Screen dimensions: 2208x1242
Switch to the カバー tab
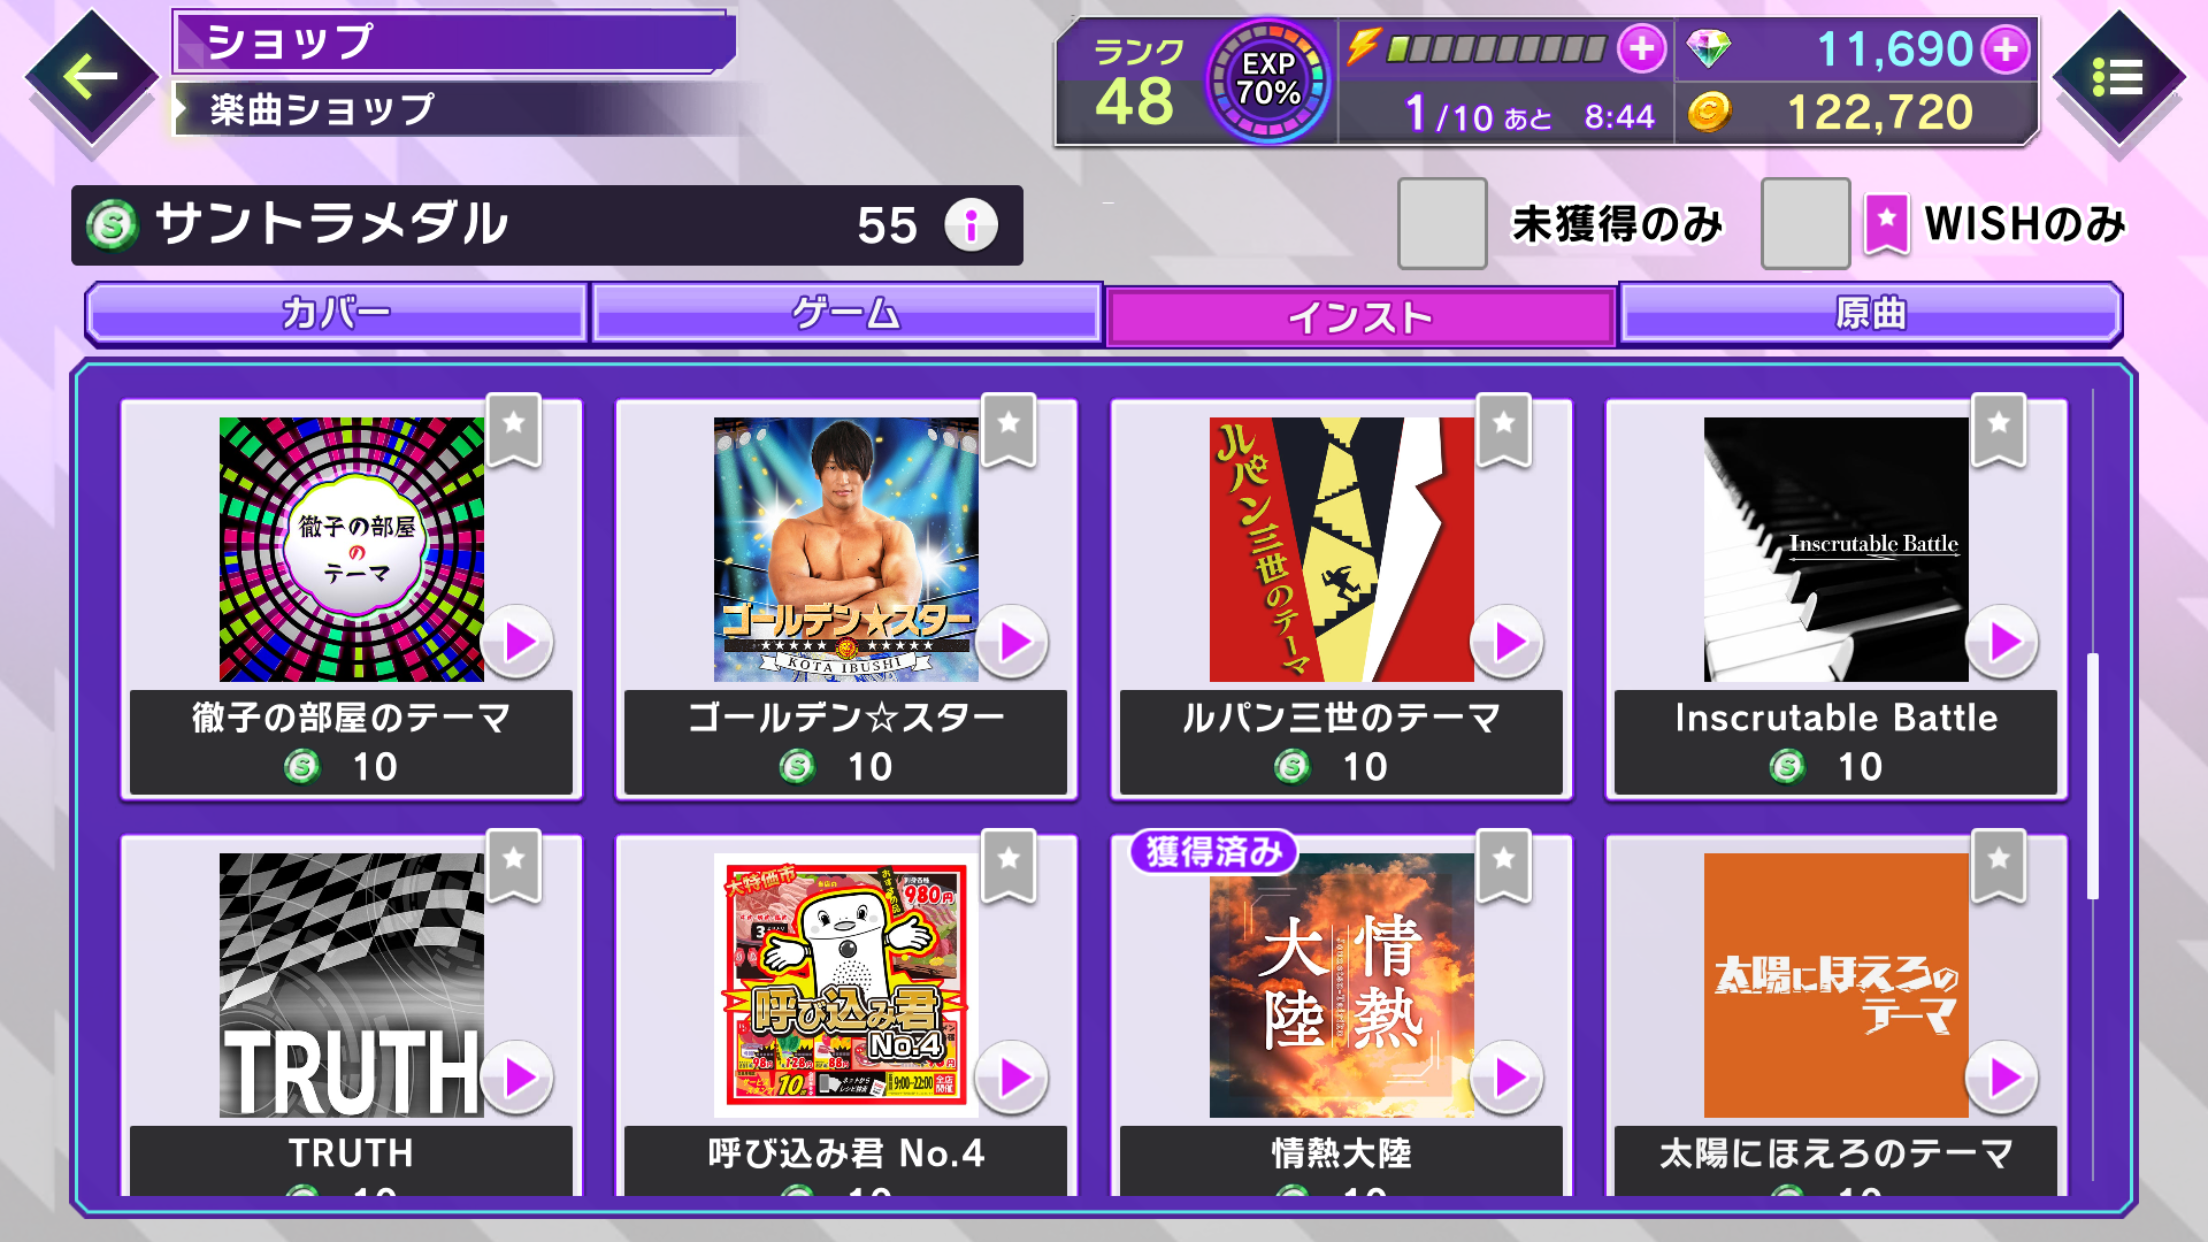[x=336, y=314]
